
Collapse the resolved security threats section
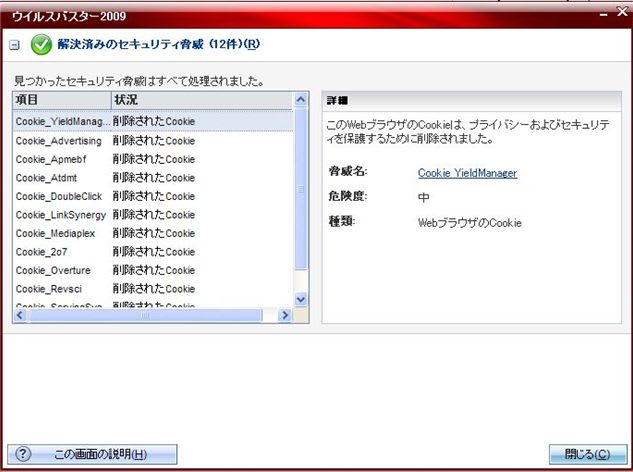click(x=15, y=44)
